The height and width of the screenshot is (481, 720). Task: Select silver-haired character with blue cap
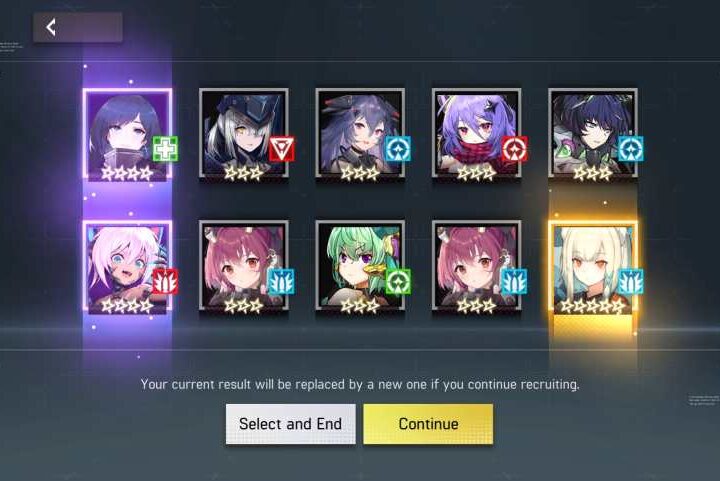click(x=244, y=134)
